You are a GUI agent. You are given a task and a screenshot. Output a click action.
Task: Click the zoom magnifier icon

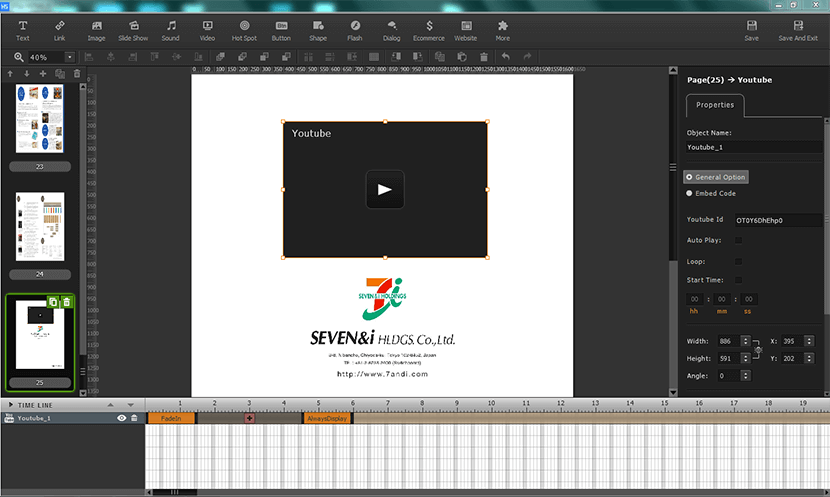(19, 57)
